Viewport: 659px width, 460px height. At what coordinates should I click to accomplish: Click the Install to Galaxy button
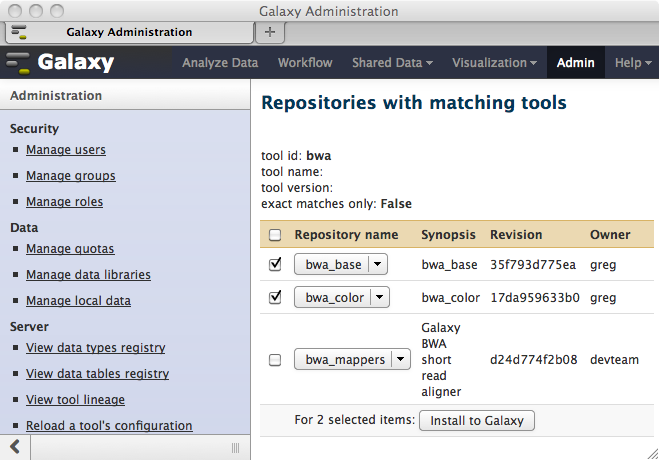[477, 421]
